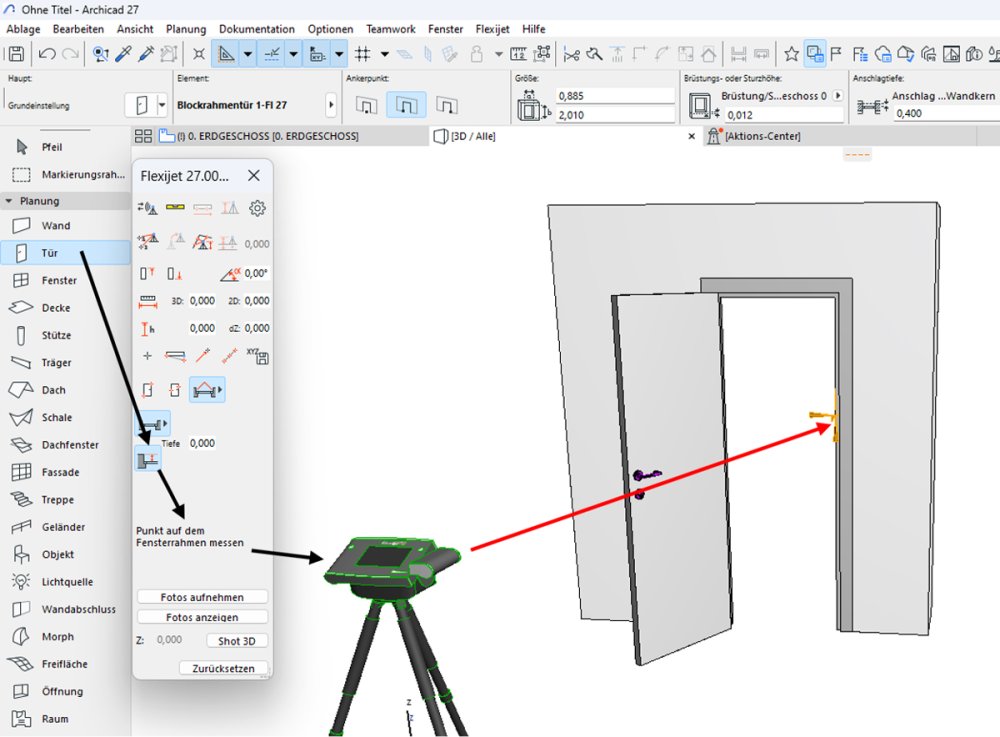
Task: Select the right anchor point option
Action: pyautogui.click(x=446, y=105)
